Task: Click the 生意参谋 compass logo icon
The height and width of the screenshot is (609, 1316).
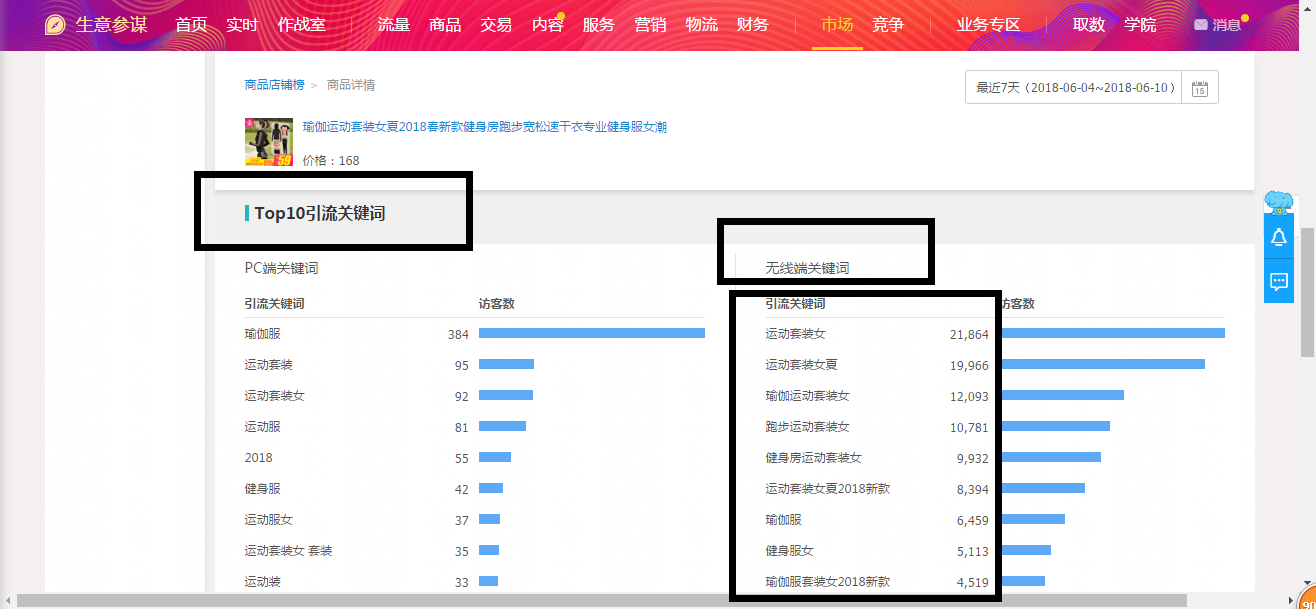Action: coord(56,25)
